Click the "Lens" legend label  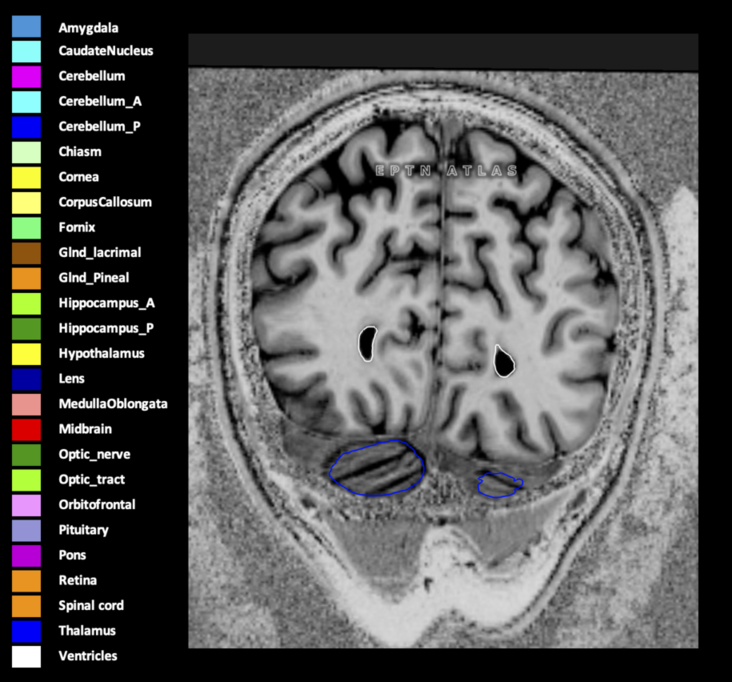[71, 379]
